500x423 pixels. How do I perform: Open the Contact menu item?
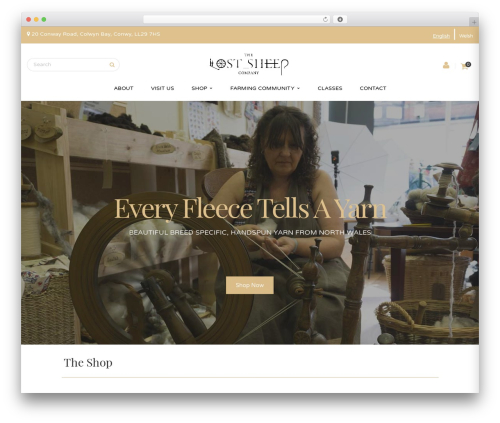coord(373,88)
